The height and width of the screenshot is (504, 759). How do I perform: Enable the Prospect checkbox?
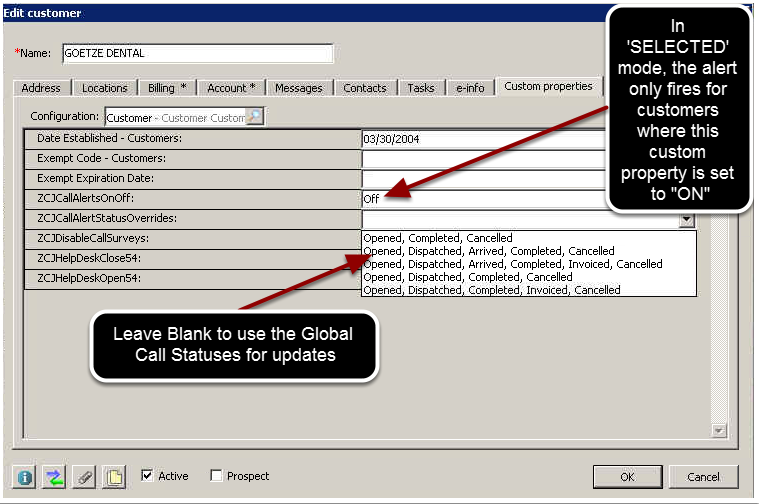216,475
